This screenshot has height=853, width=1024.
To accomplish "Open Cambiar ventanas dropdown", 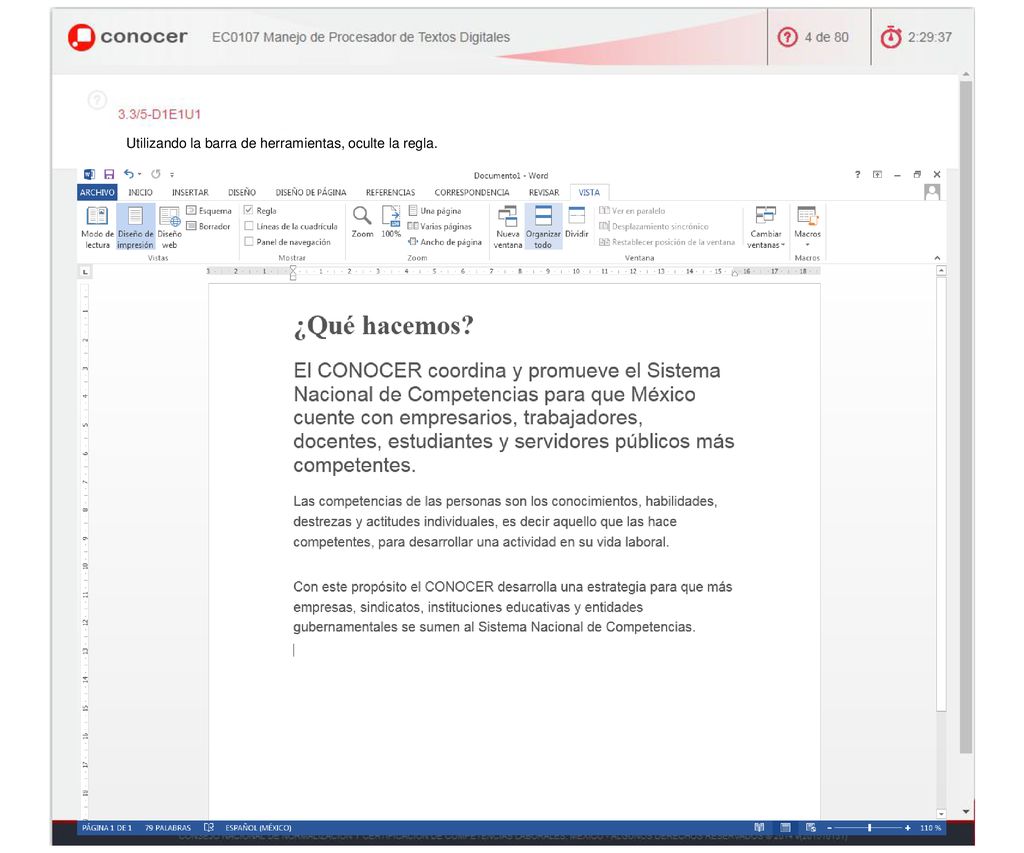I will [x=765, y=227].
